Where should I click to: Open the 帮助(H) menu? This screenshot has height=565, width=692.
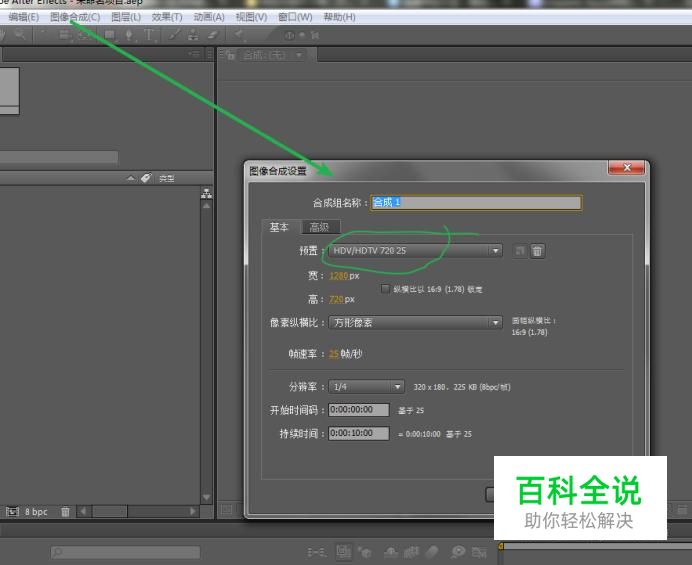339,17
